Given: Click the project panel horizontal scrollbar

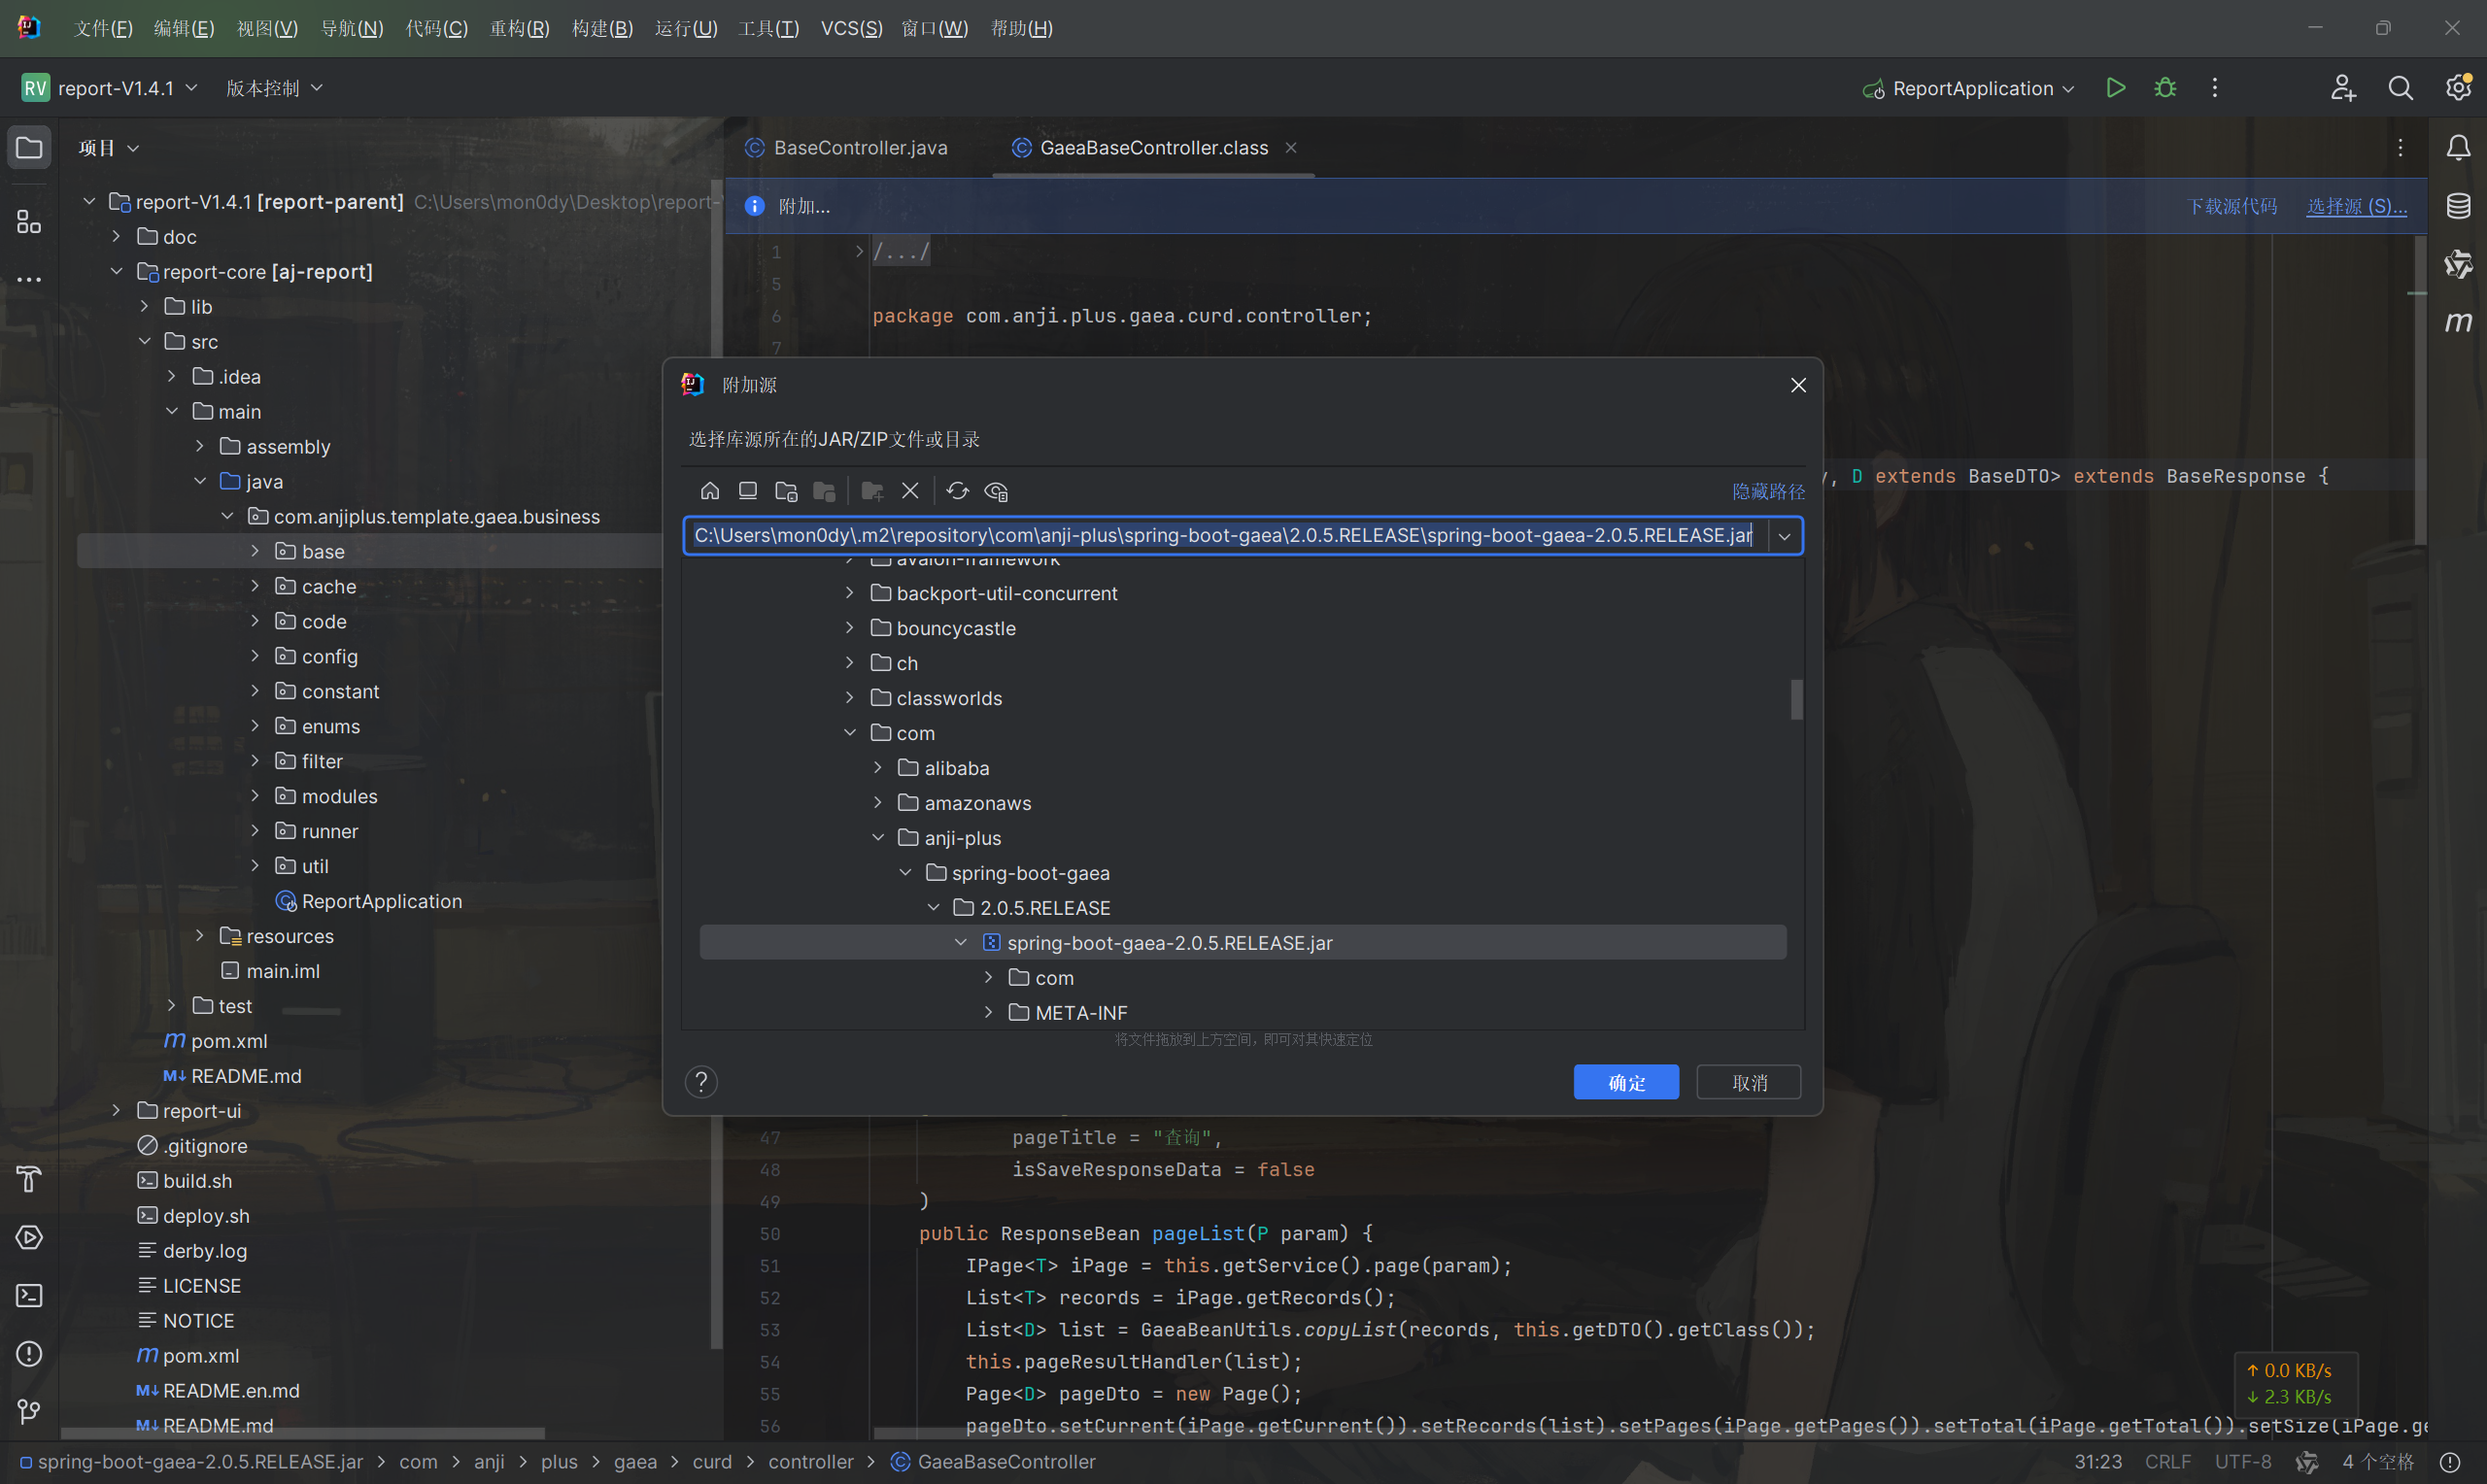Looking at the screenshot, I should [303, 1433].
